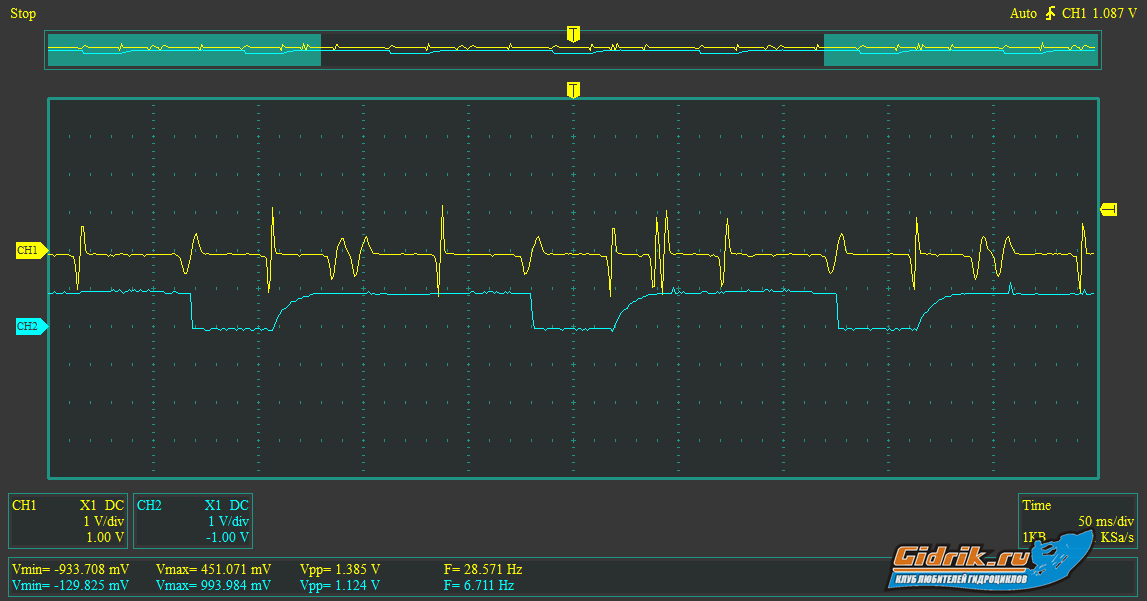Click the CH2 1 V/div scale value
Image resolution: width=1147 pixels, height=601 pixels.
(x=228, y=521)
